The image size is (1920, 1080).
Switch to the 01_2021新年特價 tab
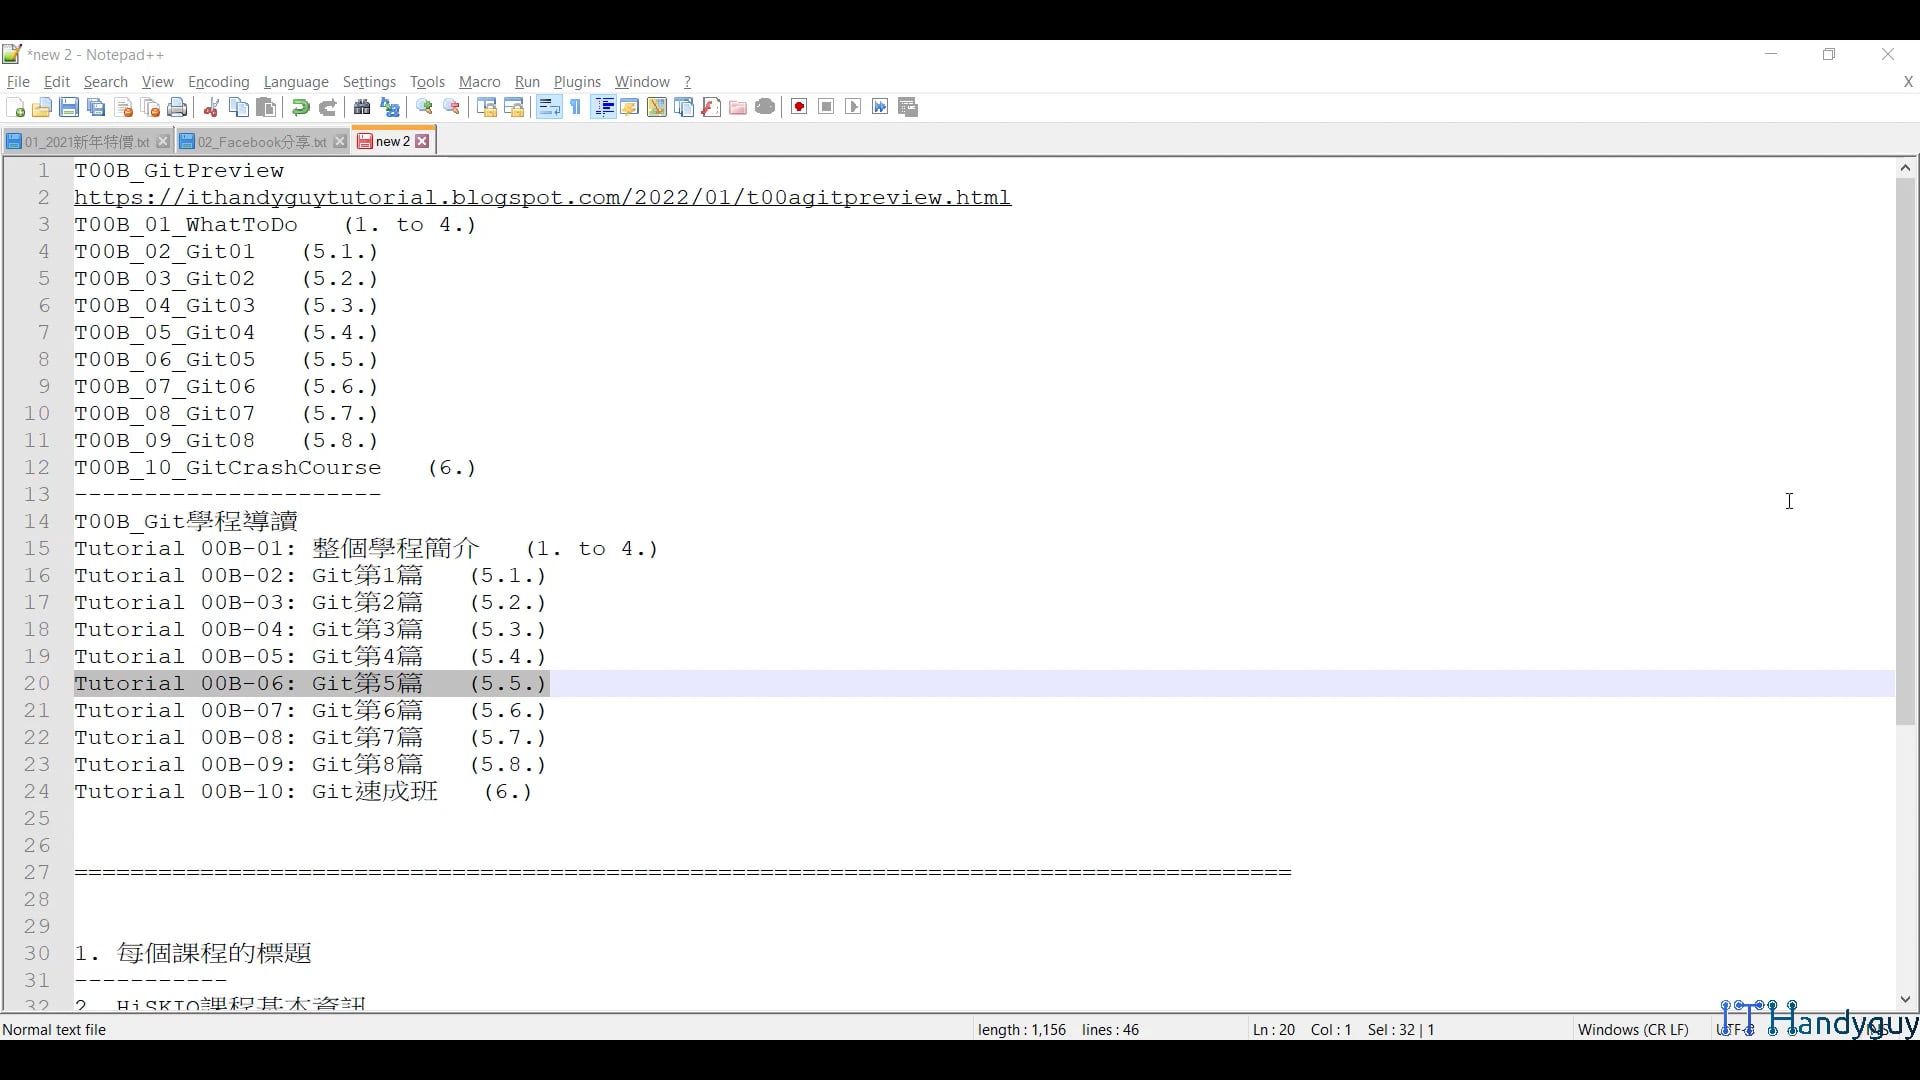85,141
